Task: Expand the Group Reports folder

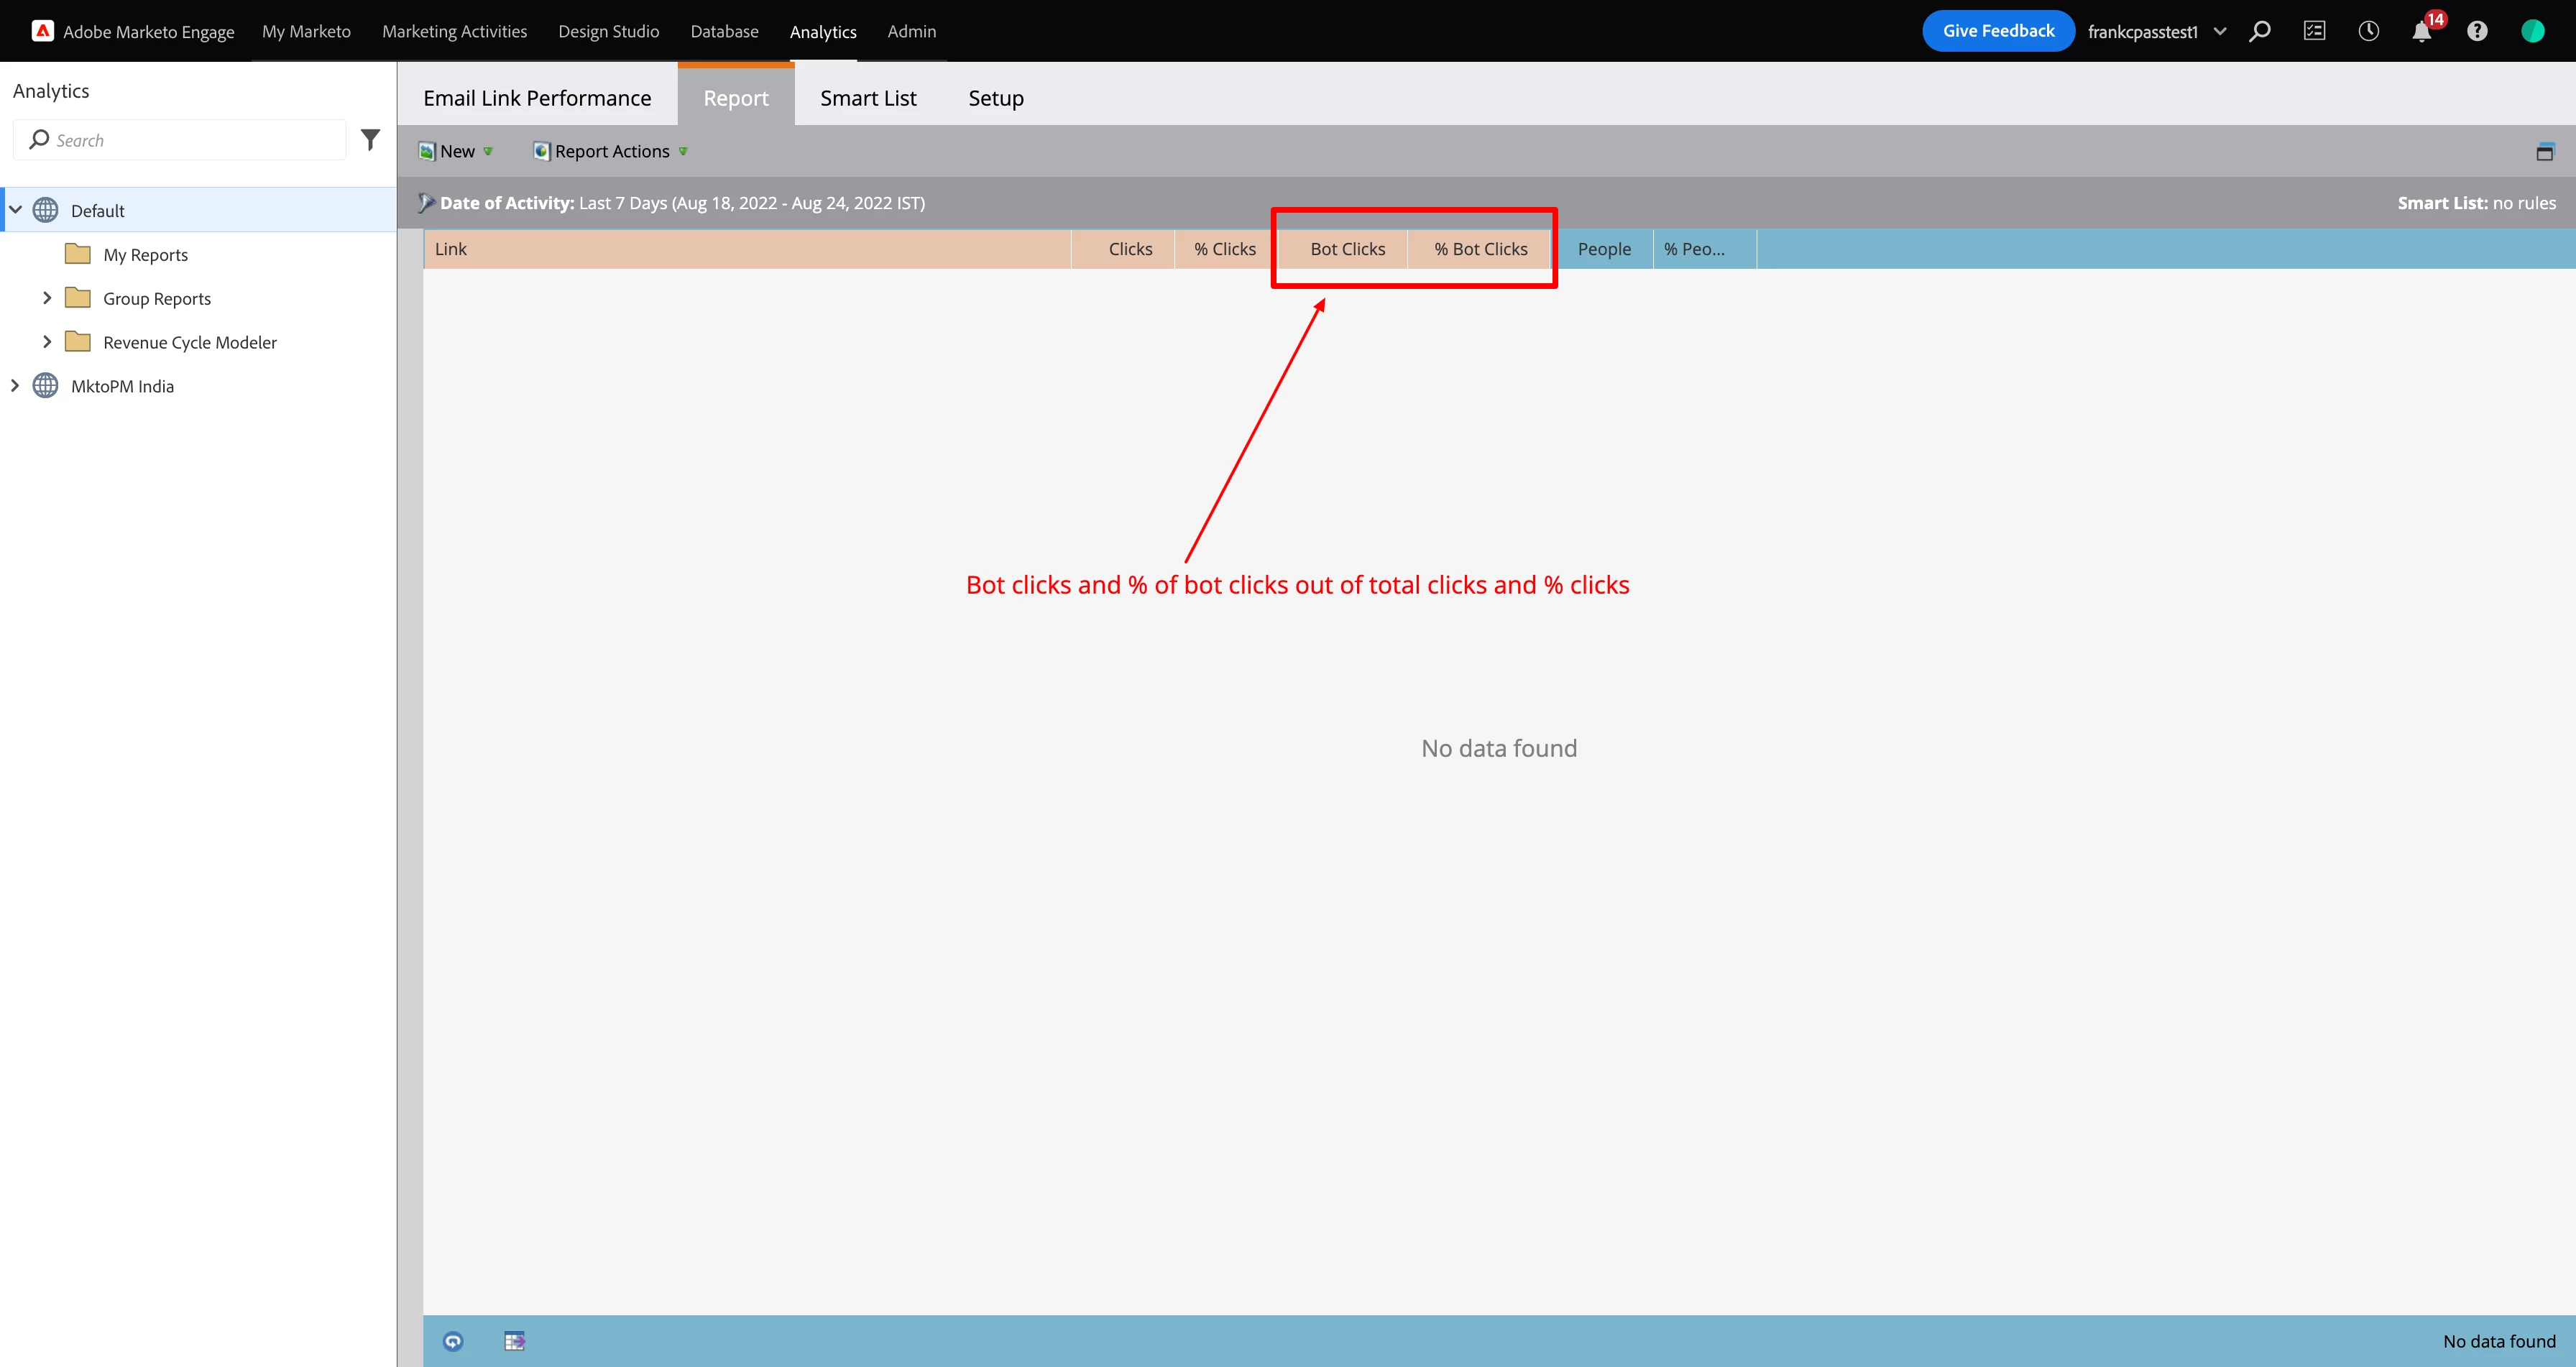Action: (x=47, y=298)
